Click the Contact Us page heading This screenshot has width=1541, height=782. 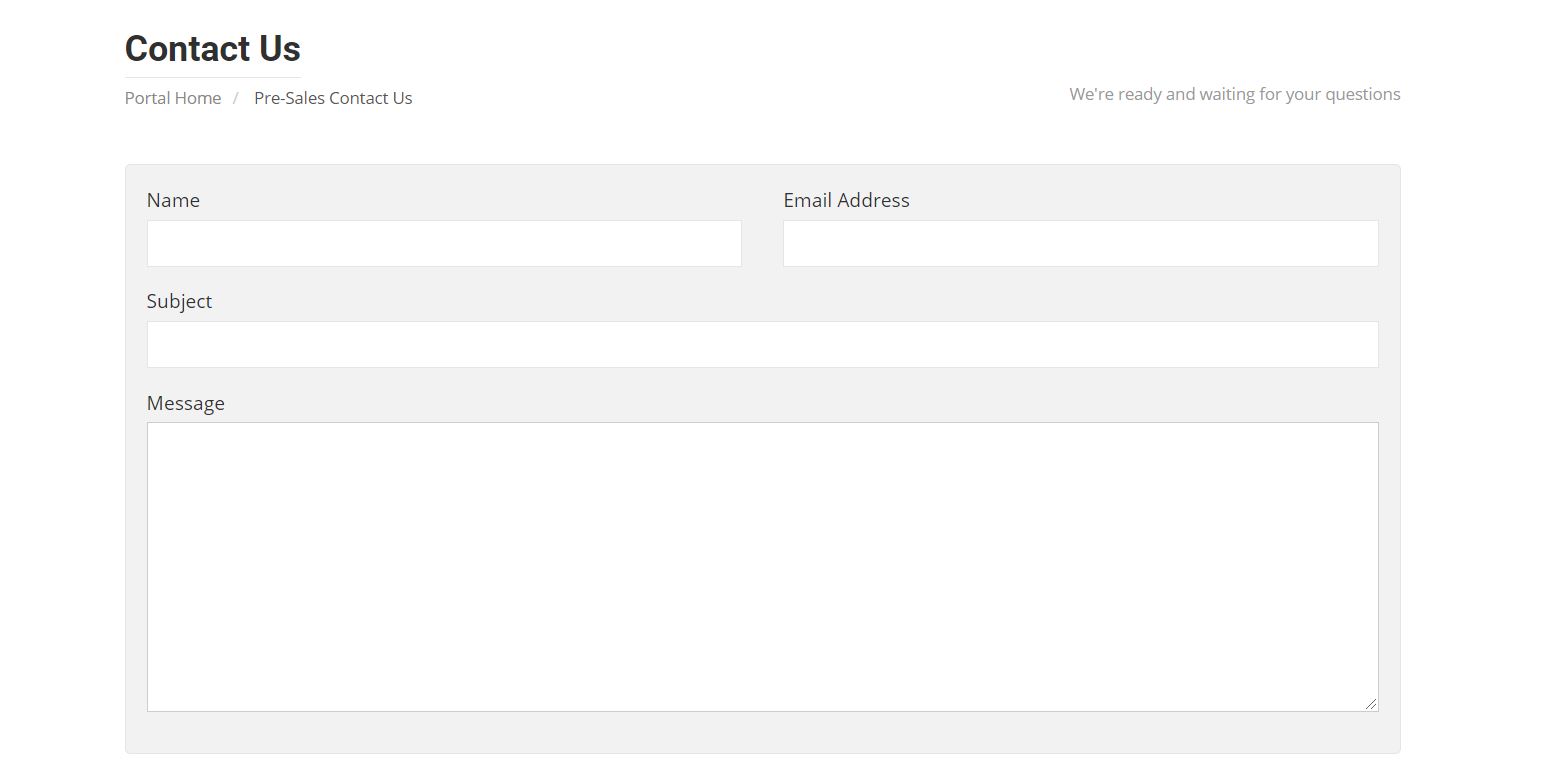pyautogui.click(x=213, y=48)
